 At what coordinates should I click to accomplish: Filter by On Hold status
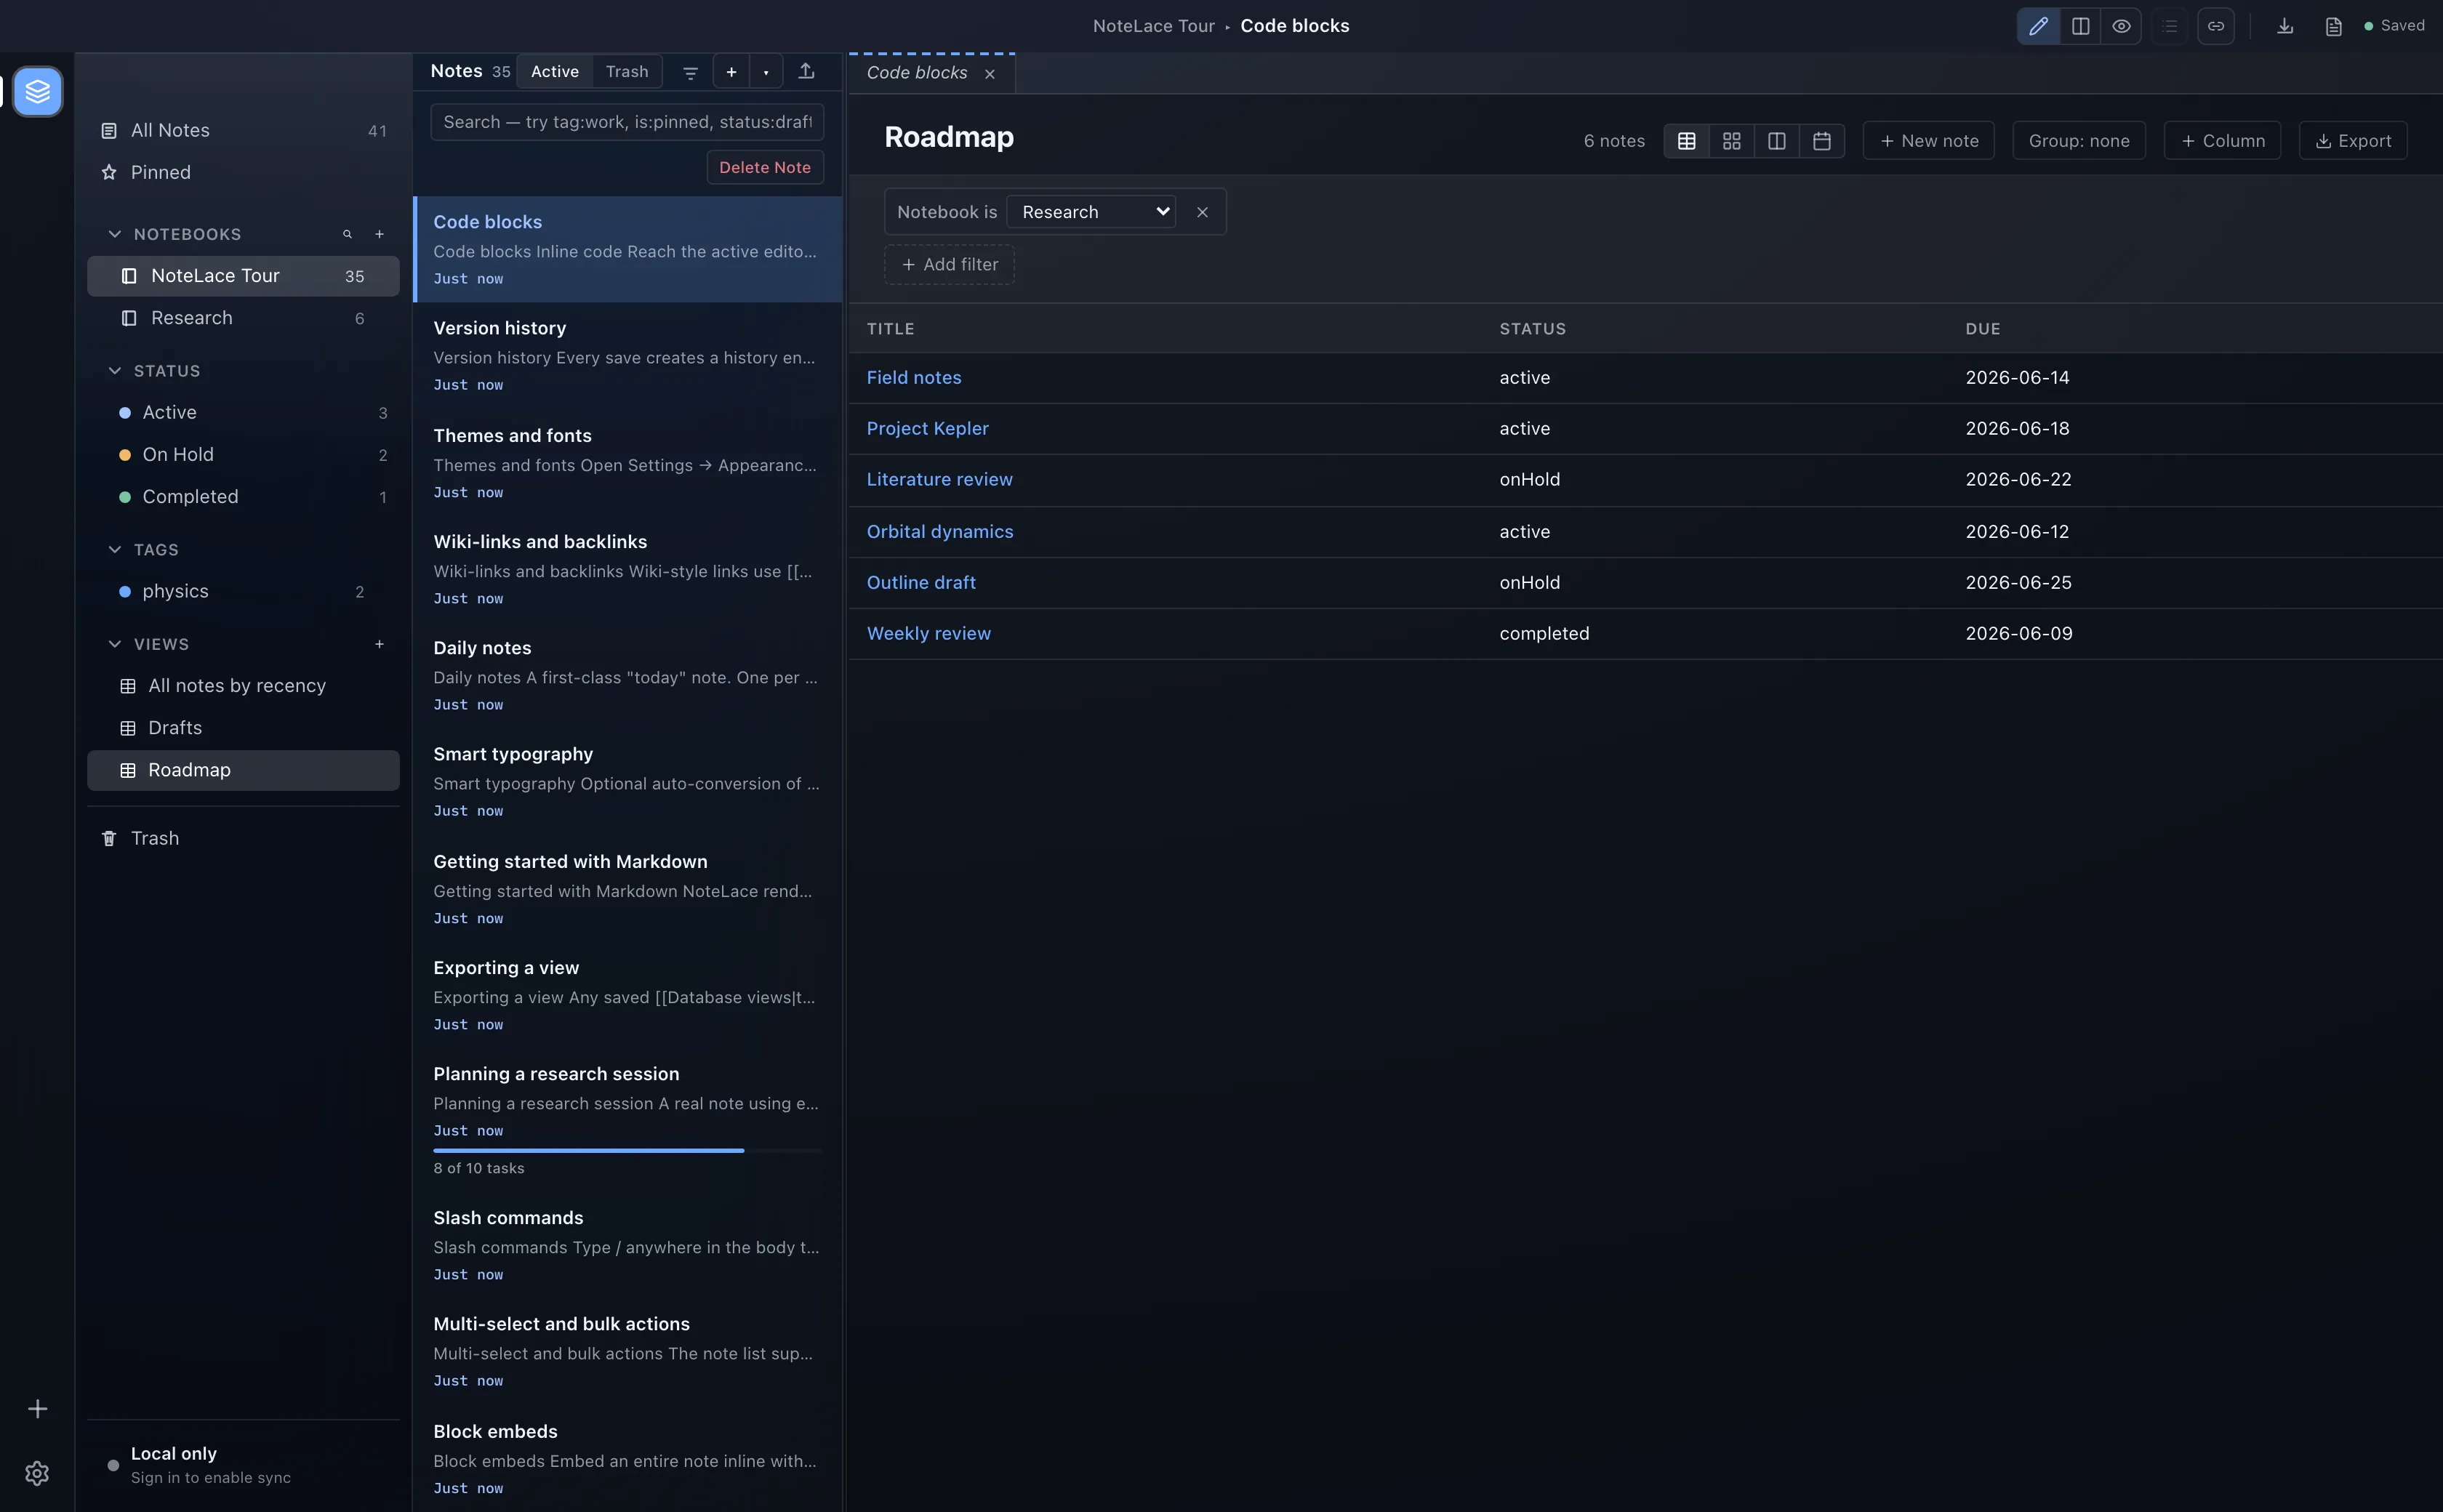[243, 455]
